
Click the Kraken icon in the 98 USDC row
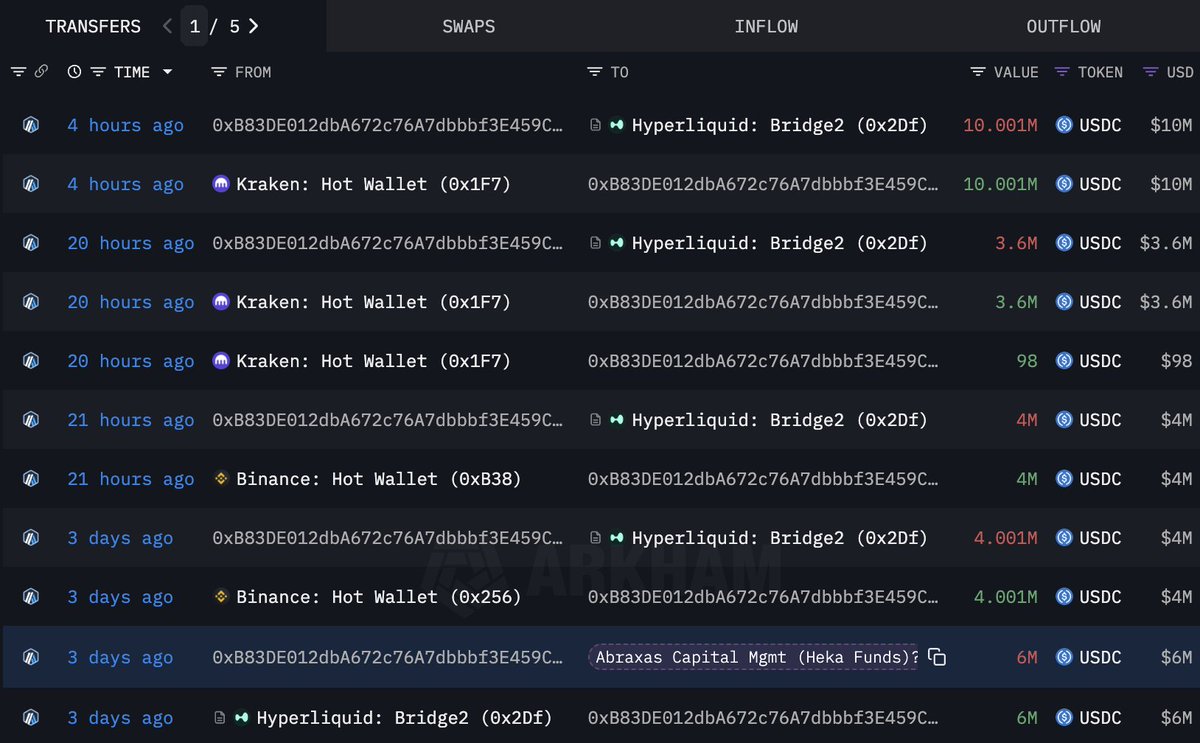point(221,361)
